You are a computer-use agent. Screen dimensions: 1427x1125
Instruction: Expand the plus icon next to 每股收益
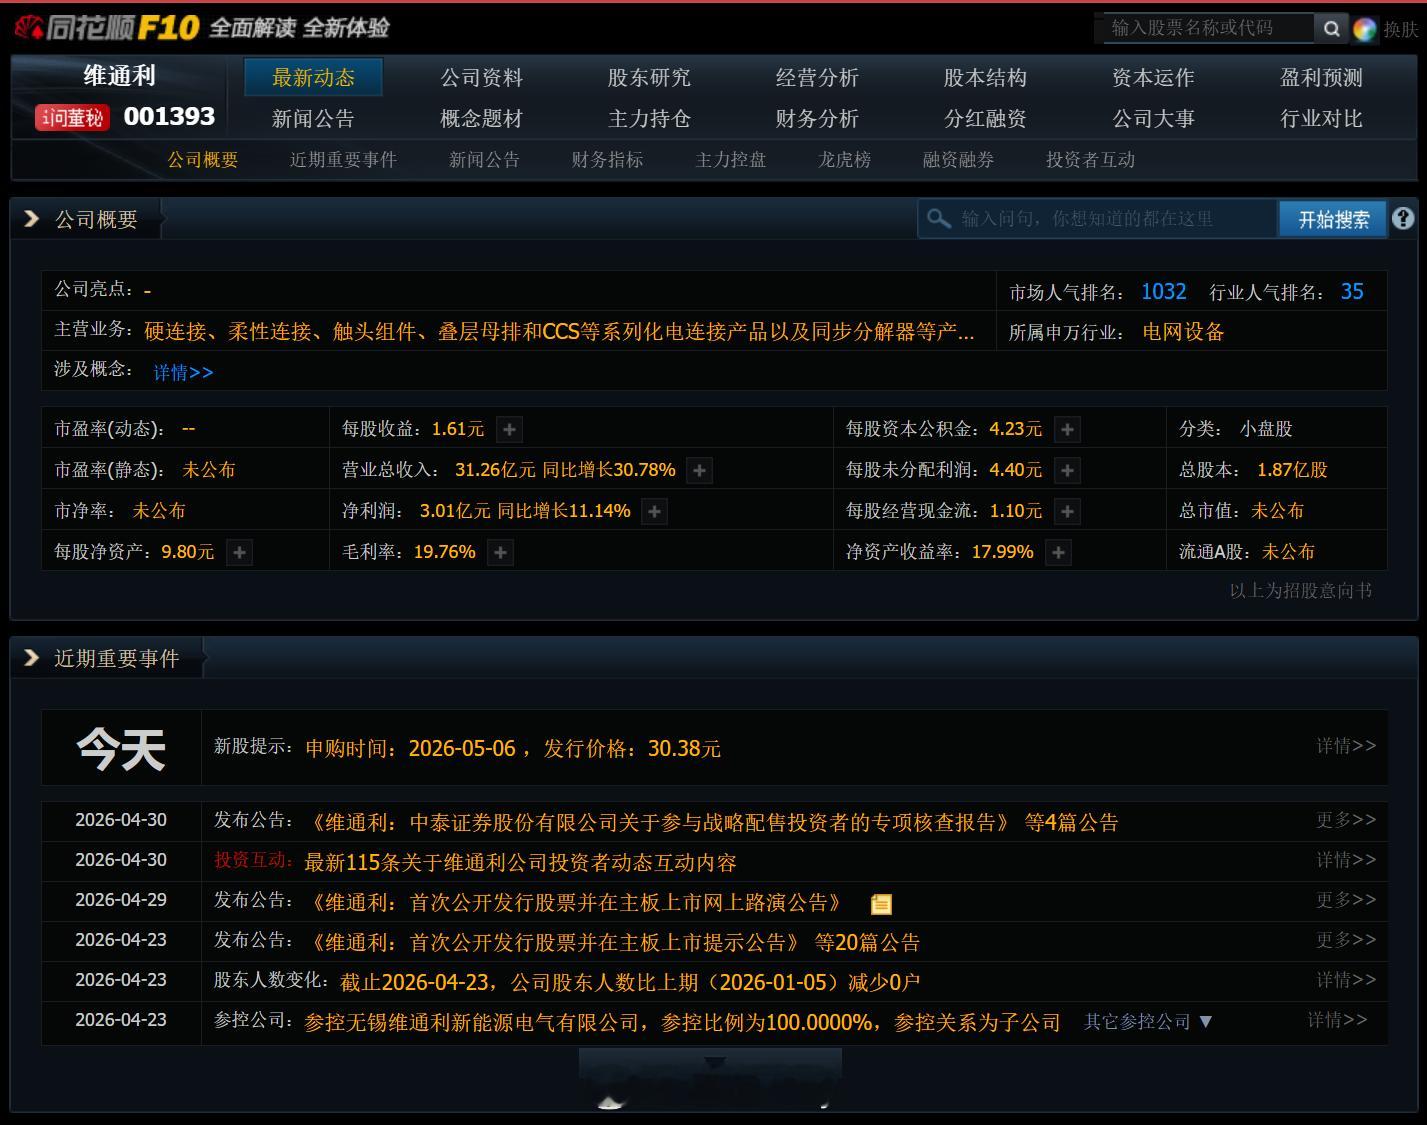pos(509,429)
